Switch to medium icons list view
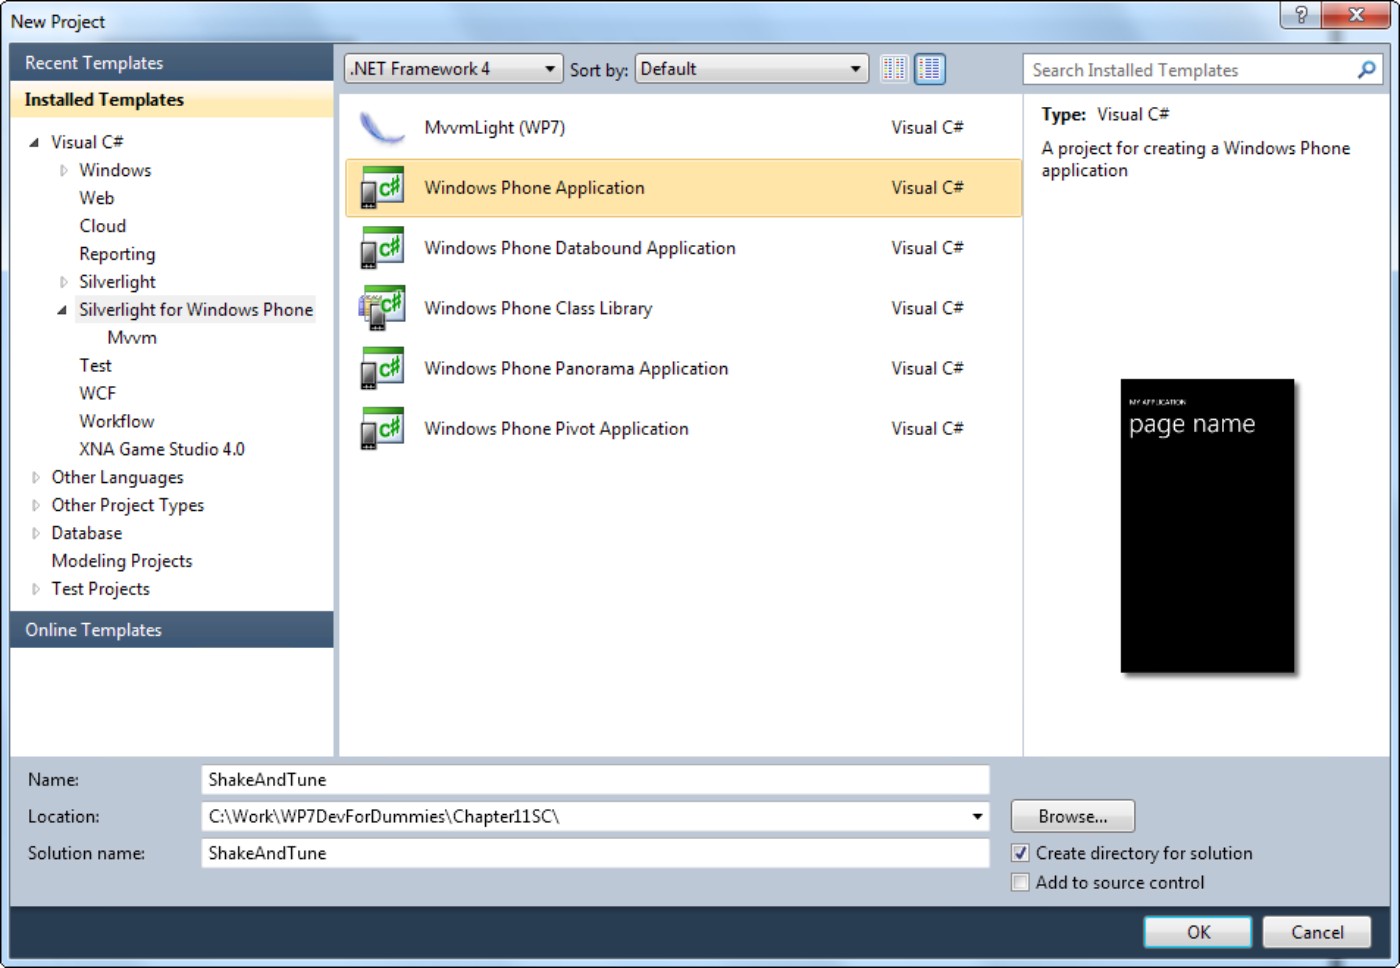 930,69
